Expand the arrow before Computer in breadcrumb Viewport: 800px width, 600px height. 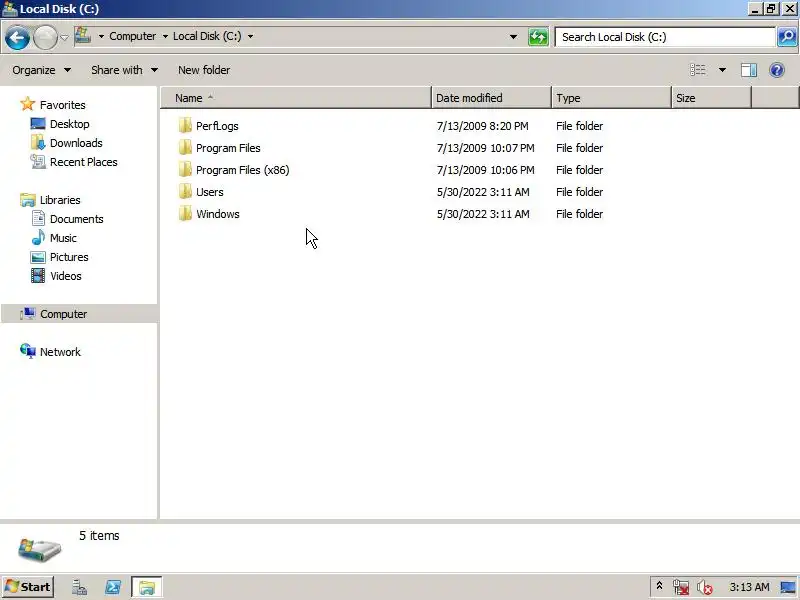(x=101, y=37)
